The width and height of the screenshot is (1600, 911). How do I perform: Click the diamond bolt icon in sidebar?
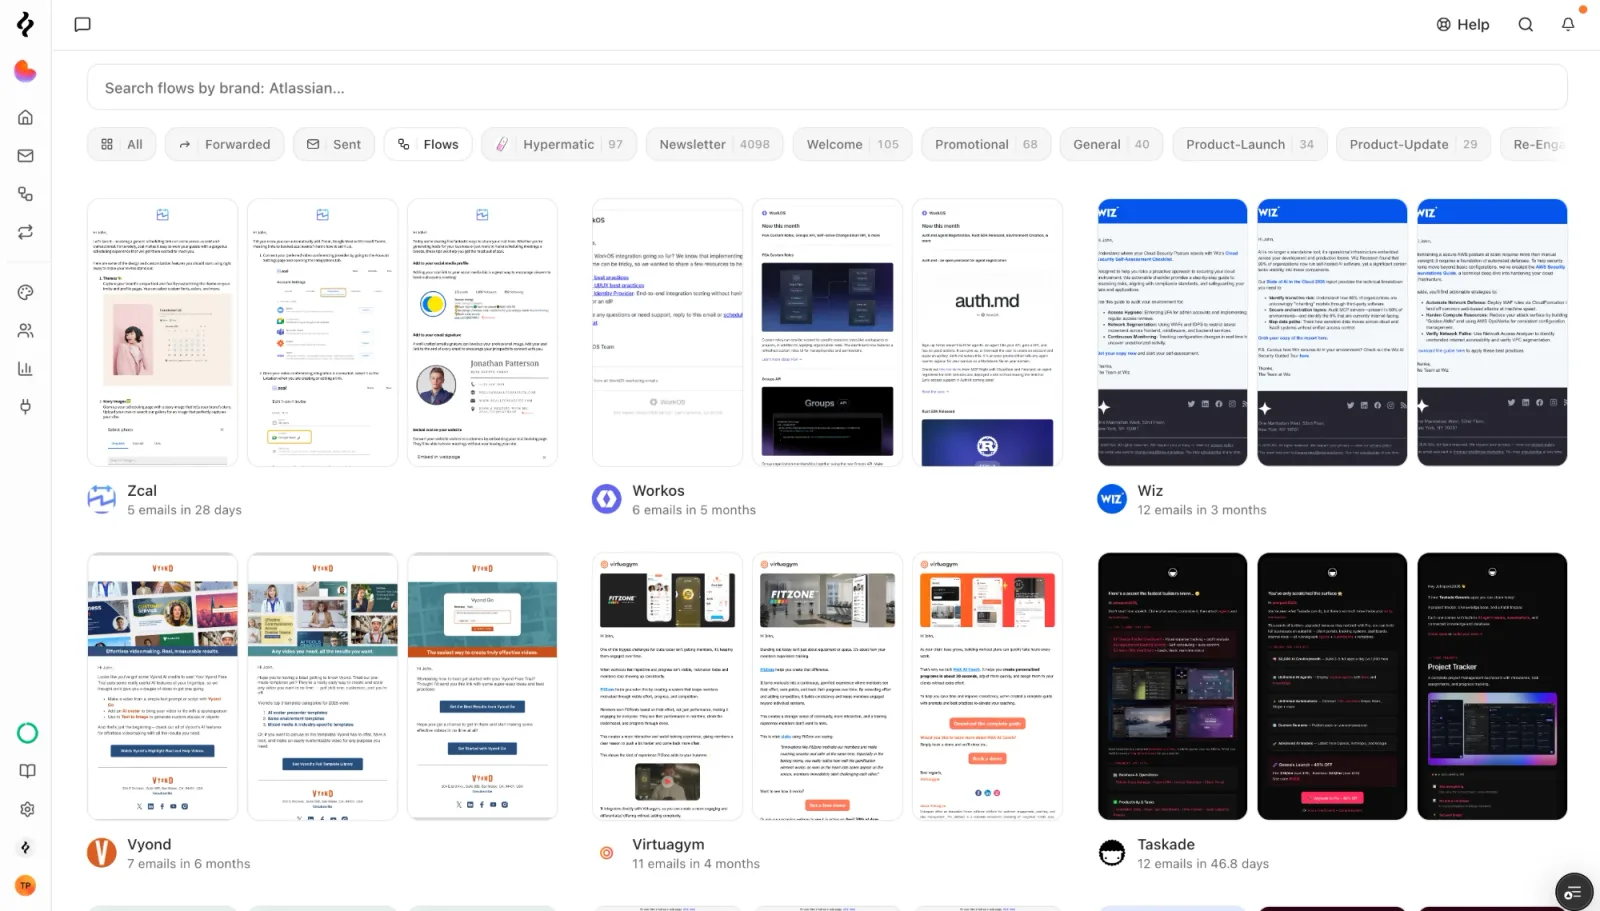[x=26, y=847]
